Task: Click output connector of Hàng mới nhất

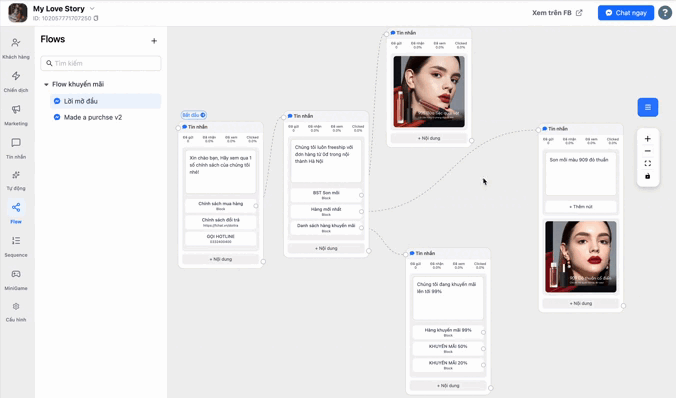Action: coord(361,211)
